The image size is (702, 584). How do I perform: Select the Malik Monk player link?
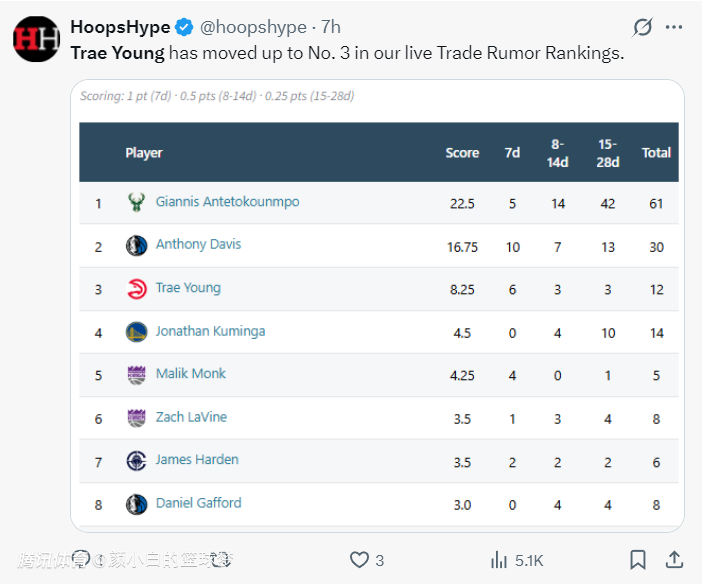[x=191, y=374]
